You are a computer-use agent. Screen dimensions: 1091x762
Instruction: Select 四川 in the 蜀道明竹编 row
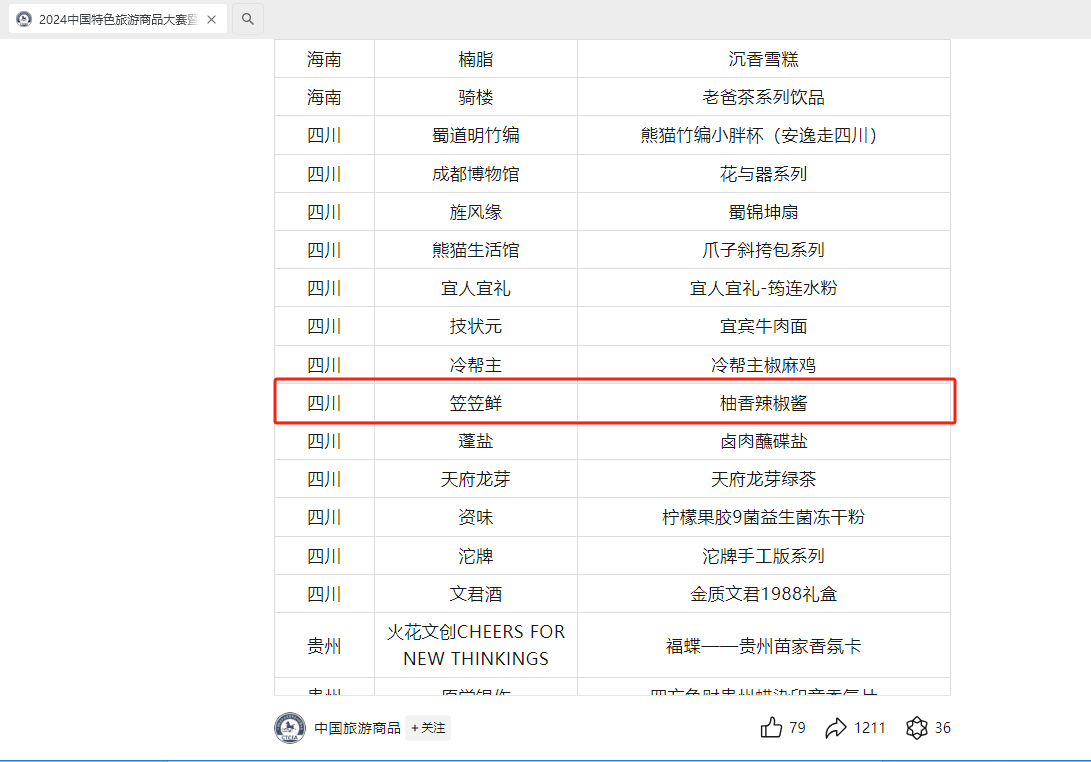324,135
